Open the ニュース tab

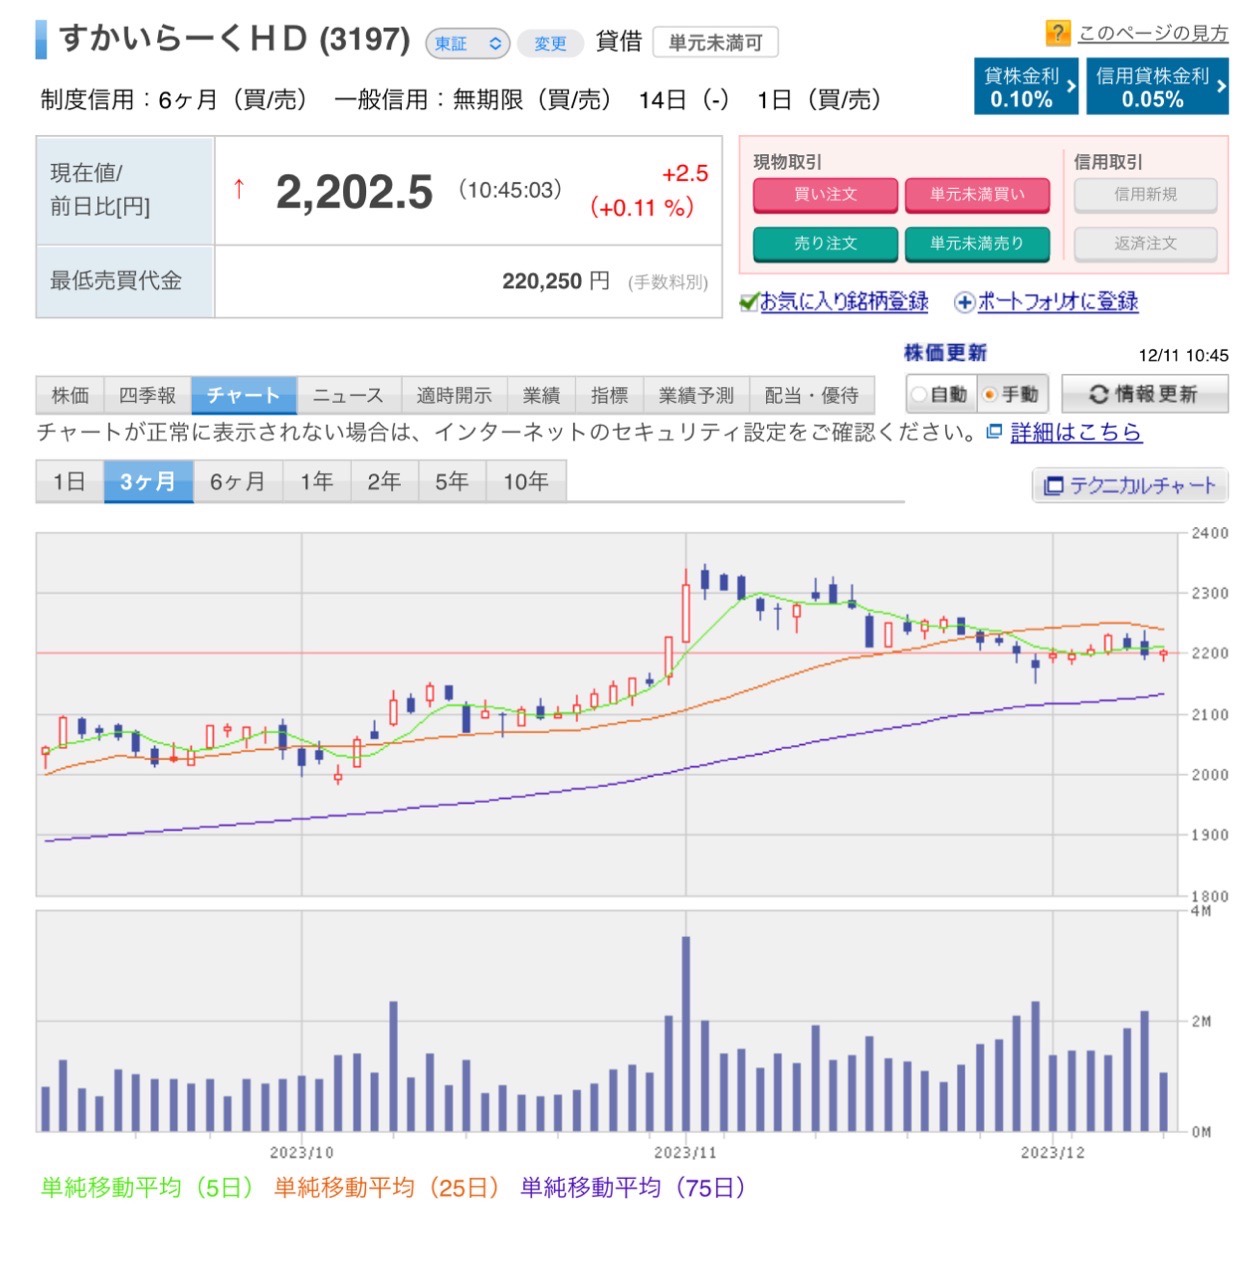(x=348, y=395)
